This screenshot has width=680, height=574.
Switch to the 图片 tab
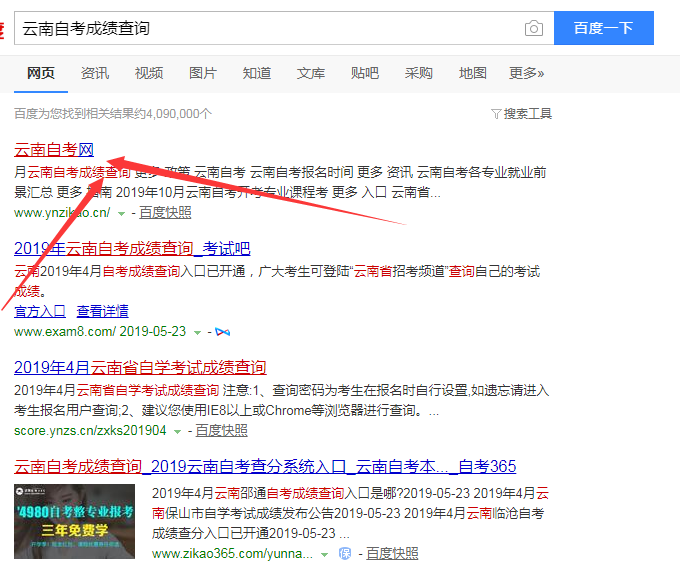(x=203, y=73)
